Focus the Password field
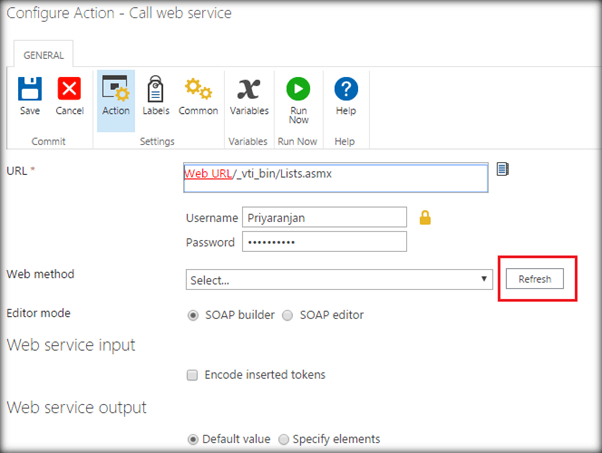The height and width of the screenshot is (453, 602). 324,241
